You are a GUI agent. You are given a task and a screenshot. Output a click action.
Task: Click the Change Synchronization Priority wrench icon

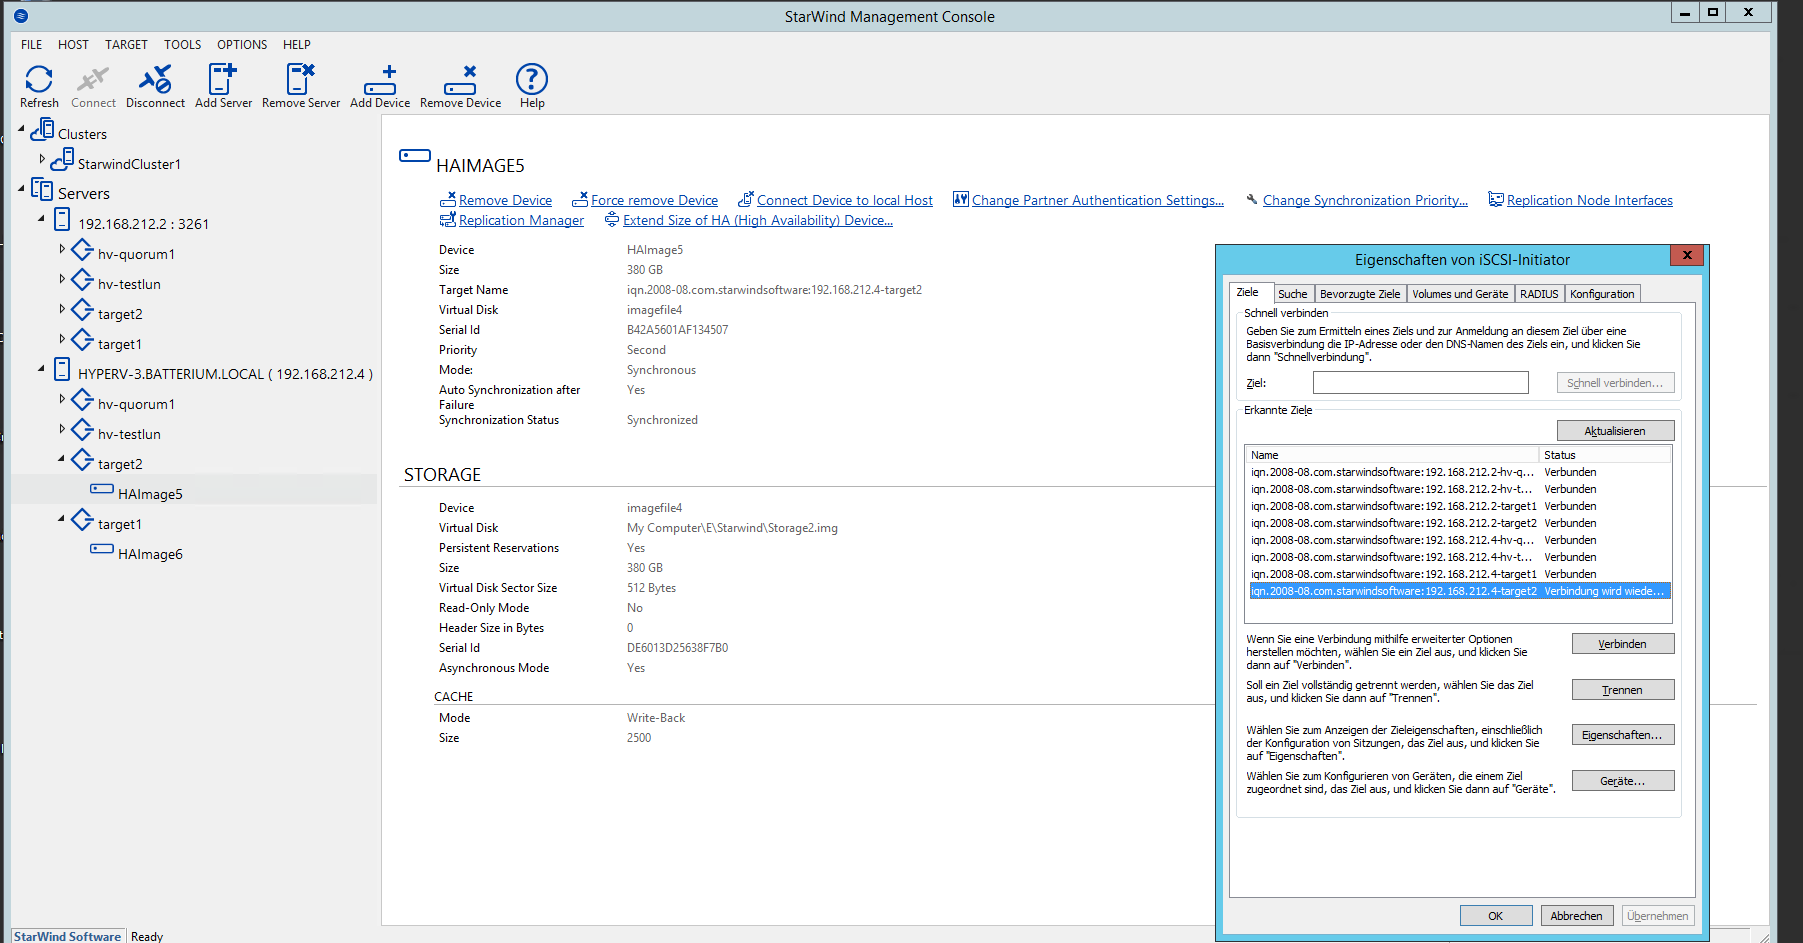pyautogui.click(x=1252, y=199)
